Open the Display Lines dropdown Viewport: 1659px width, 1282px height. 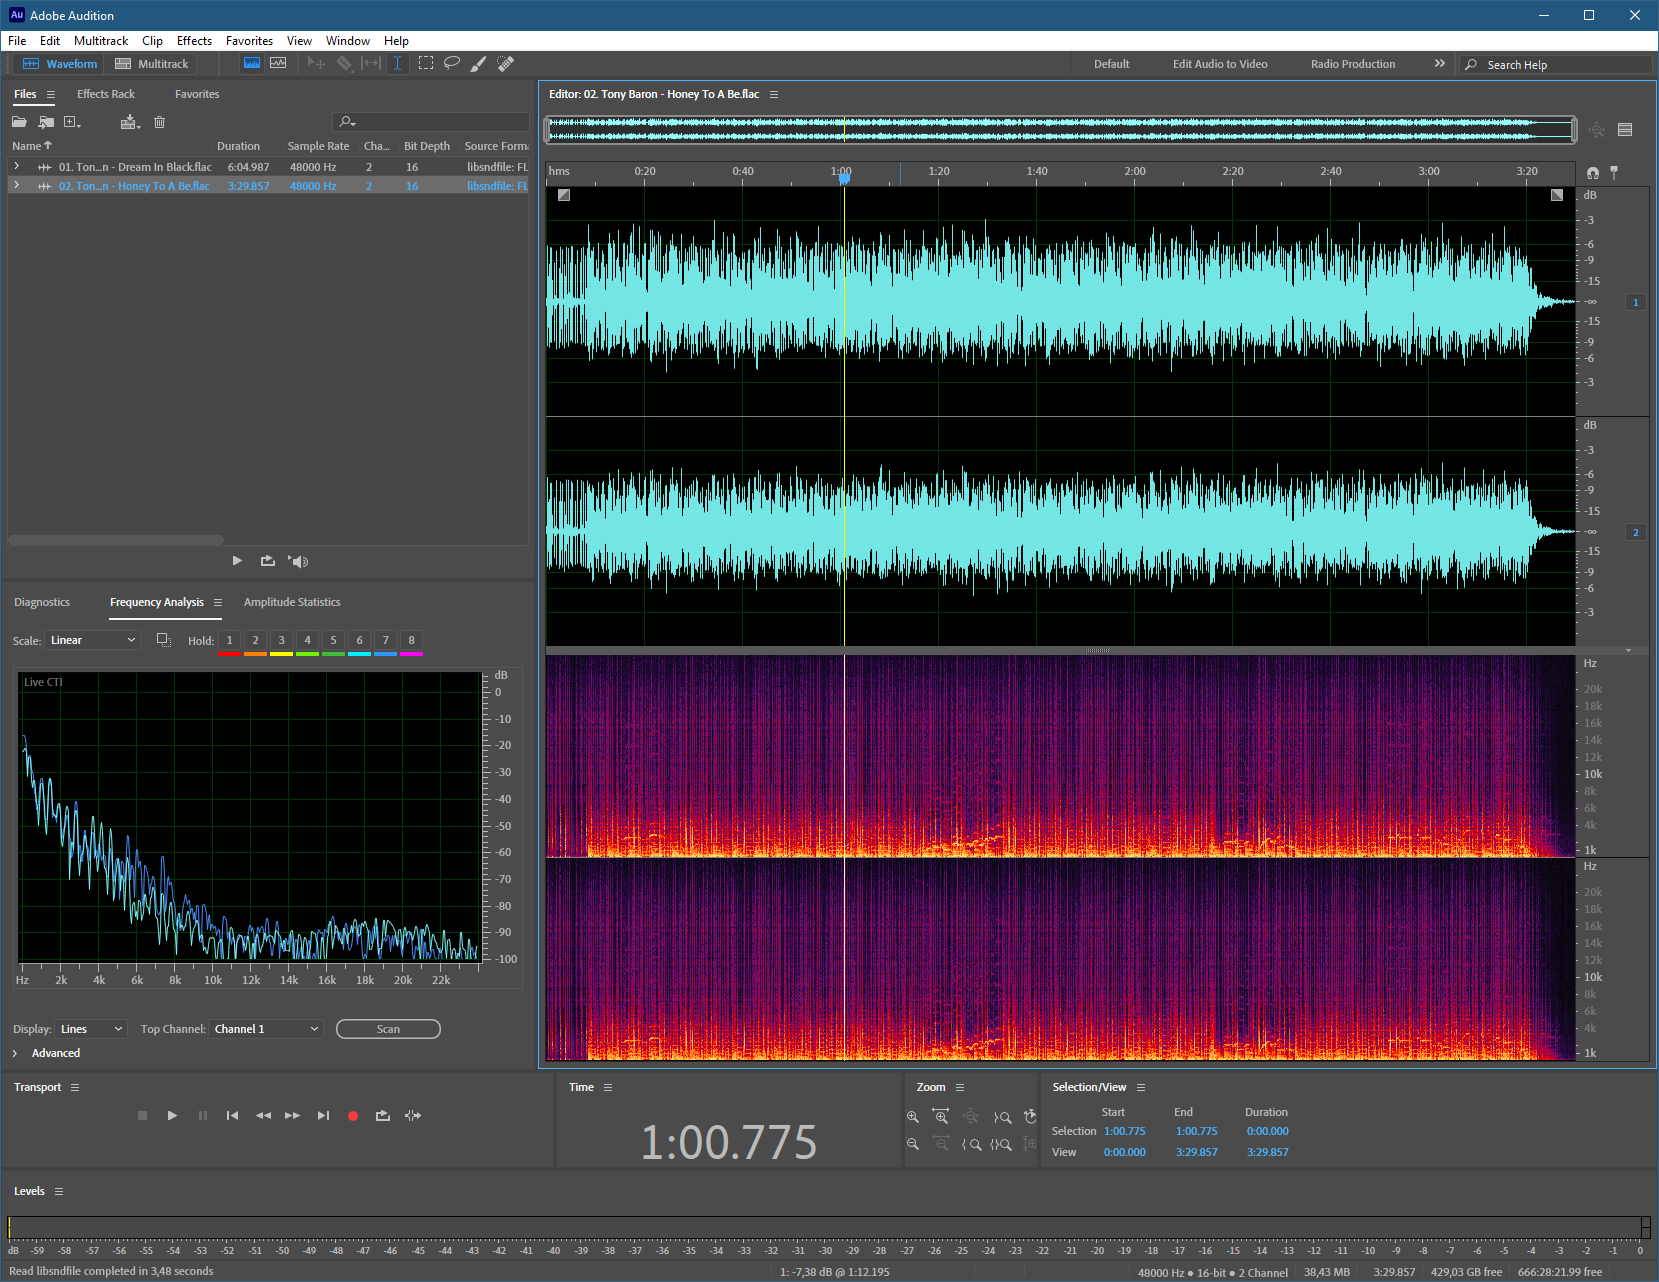click(91, 1029)
